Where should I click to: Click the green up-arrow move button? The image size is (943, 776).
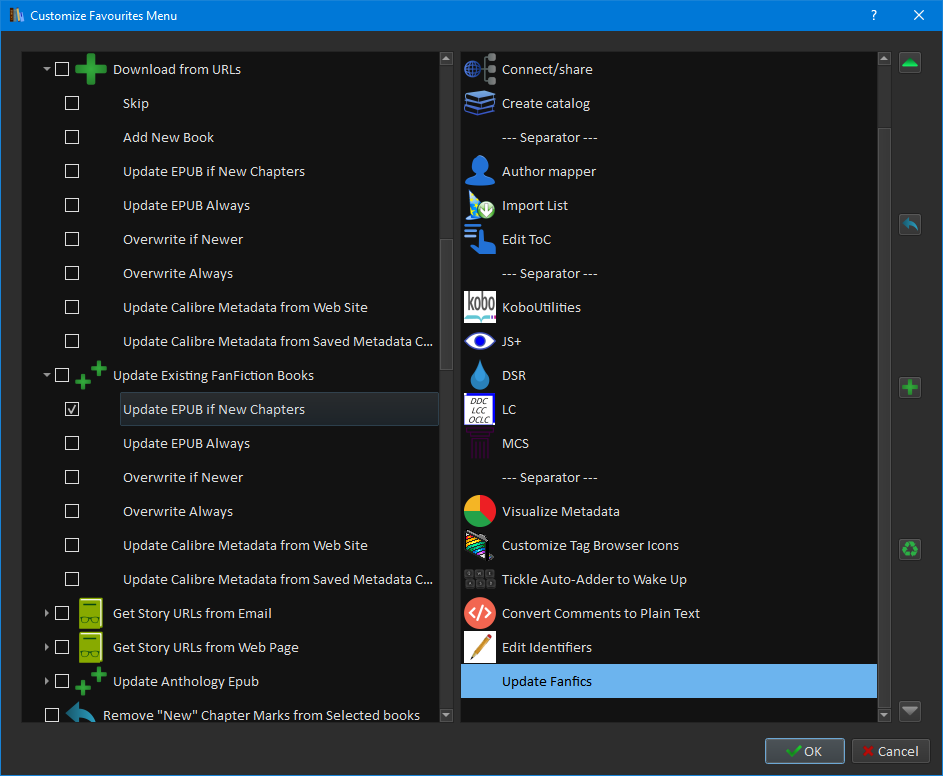pos(910,63)
